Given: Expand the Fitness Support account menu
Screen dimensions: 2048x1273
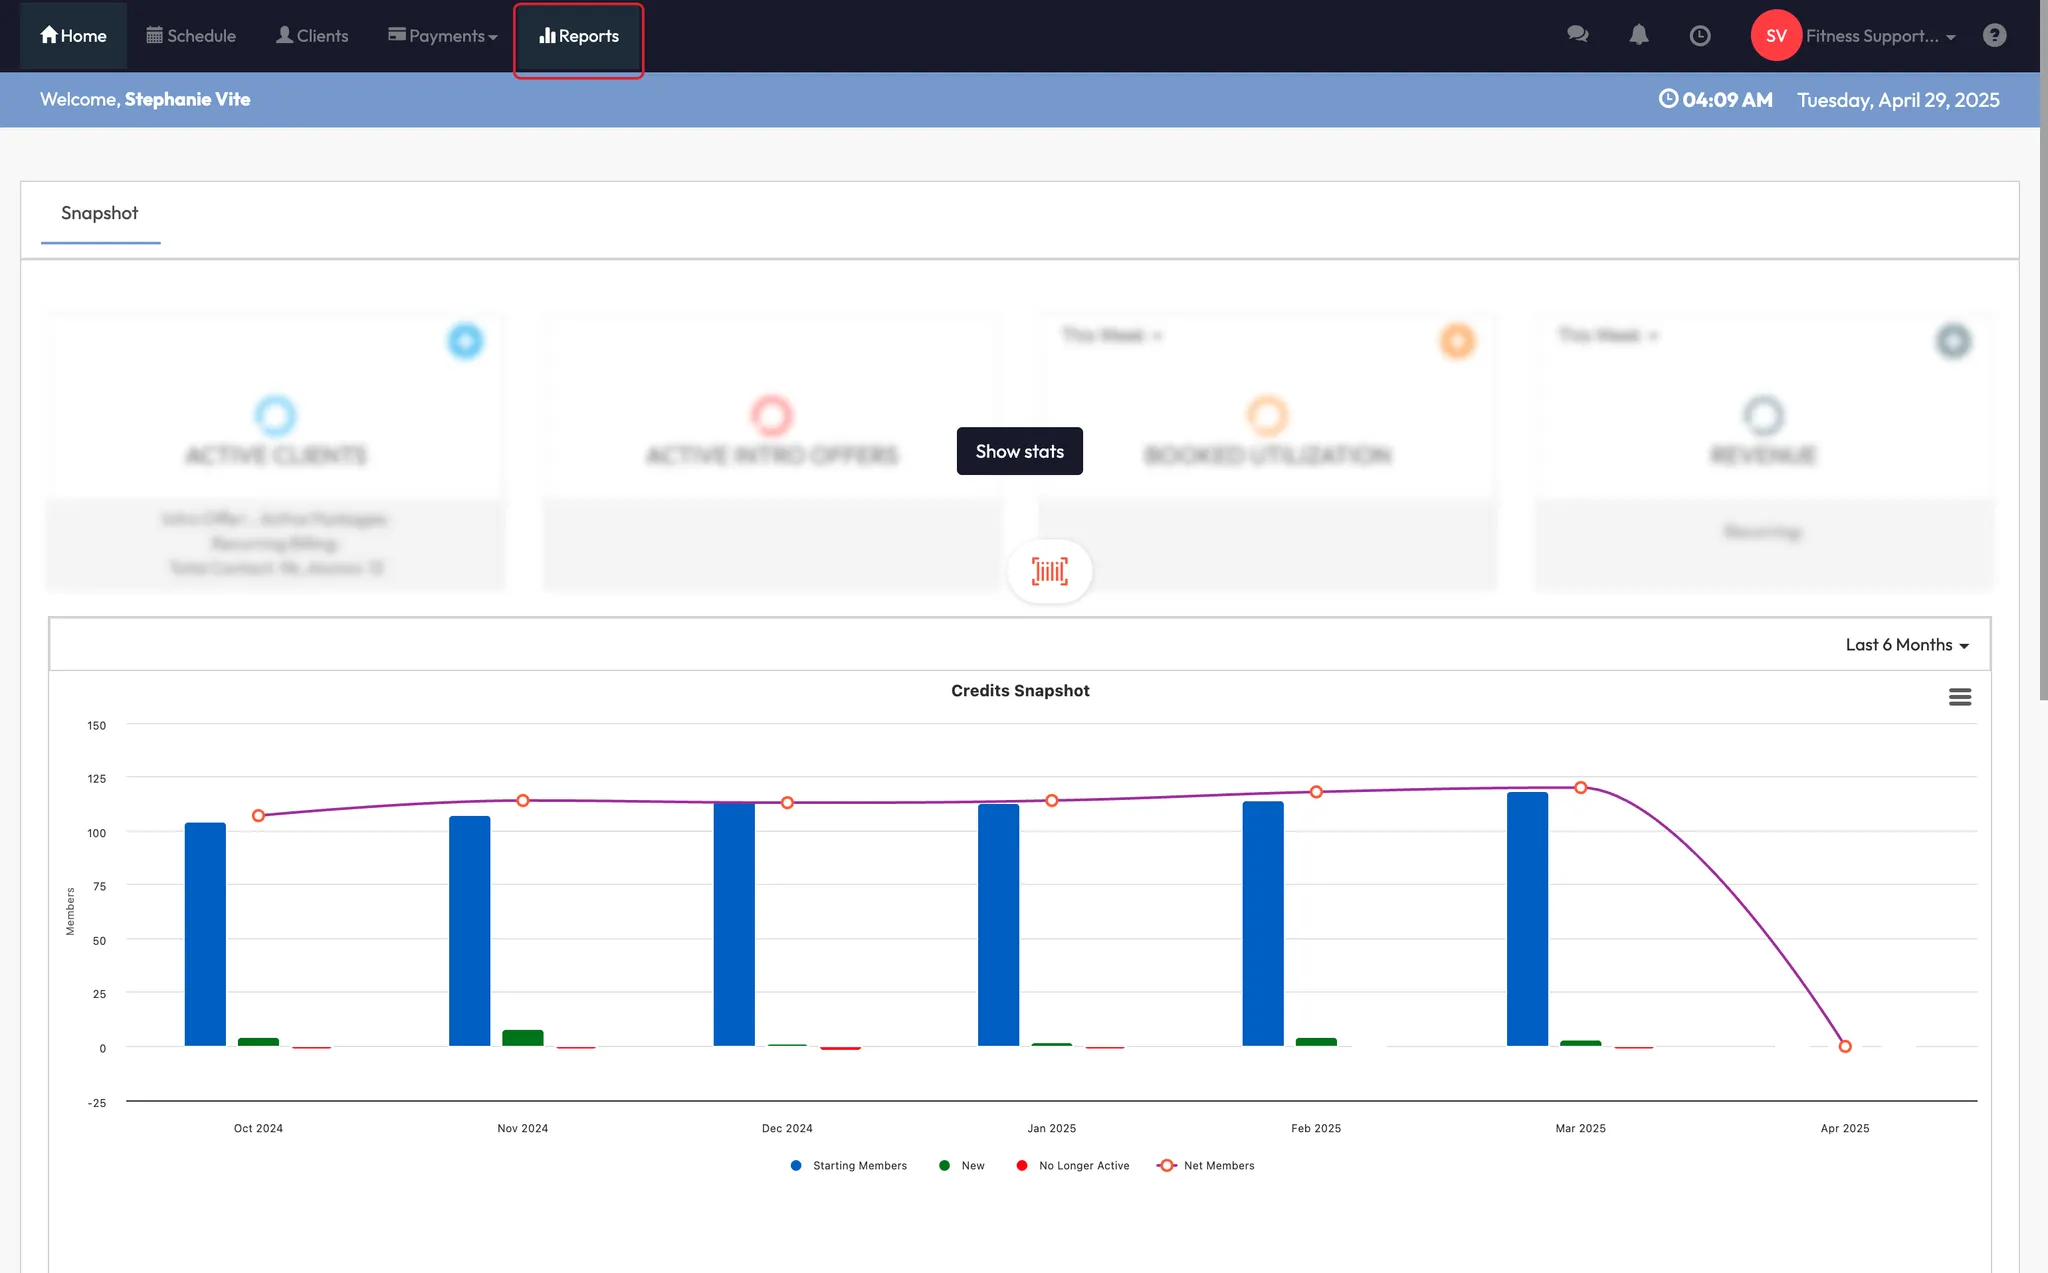Looking at the screenshot, I should [x=1880, y=36].
